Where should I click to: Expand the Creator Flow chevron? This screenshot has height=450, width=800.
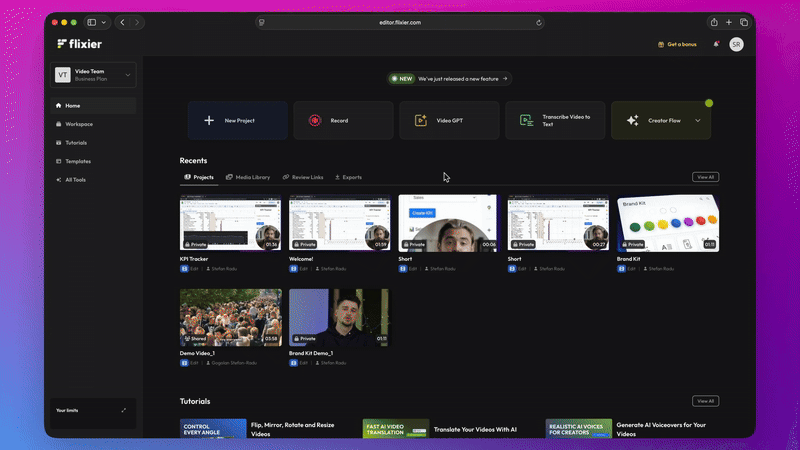(697, 120)
